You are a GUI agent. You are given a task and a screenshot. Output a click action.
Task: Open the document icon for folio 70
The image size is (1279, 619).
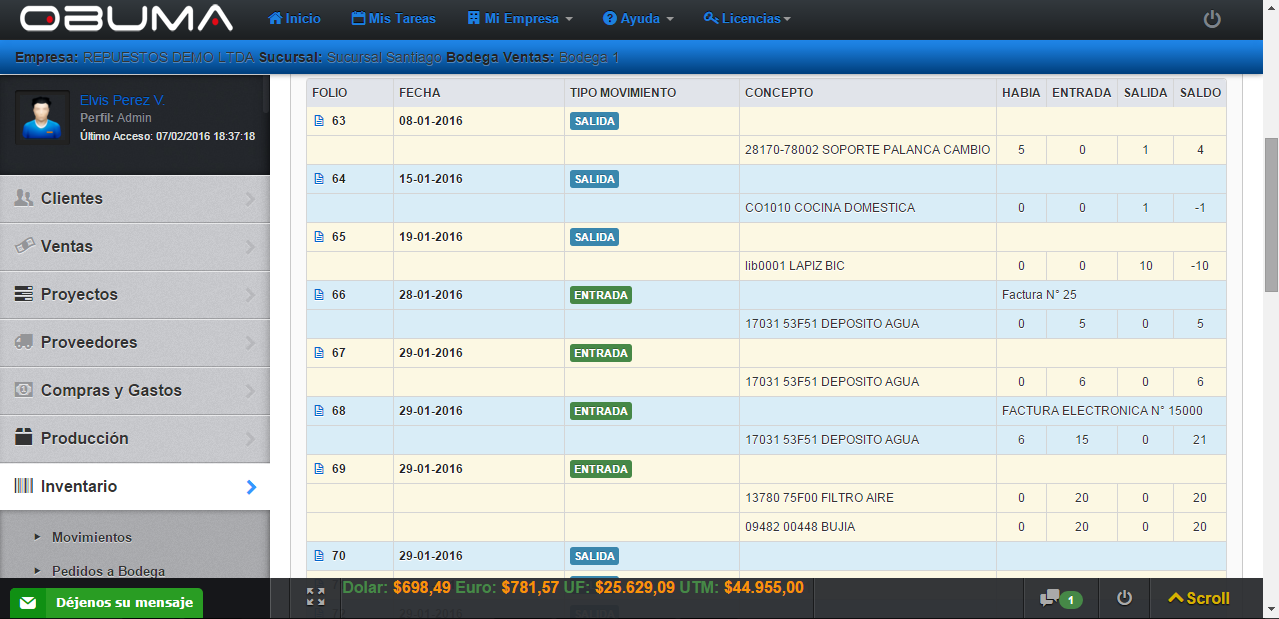pos(319,556)
